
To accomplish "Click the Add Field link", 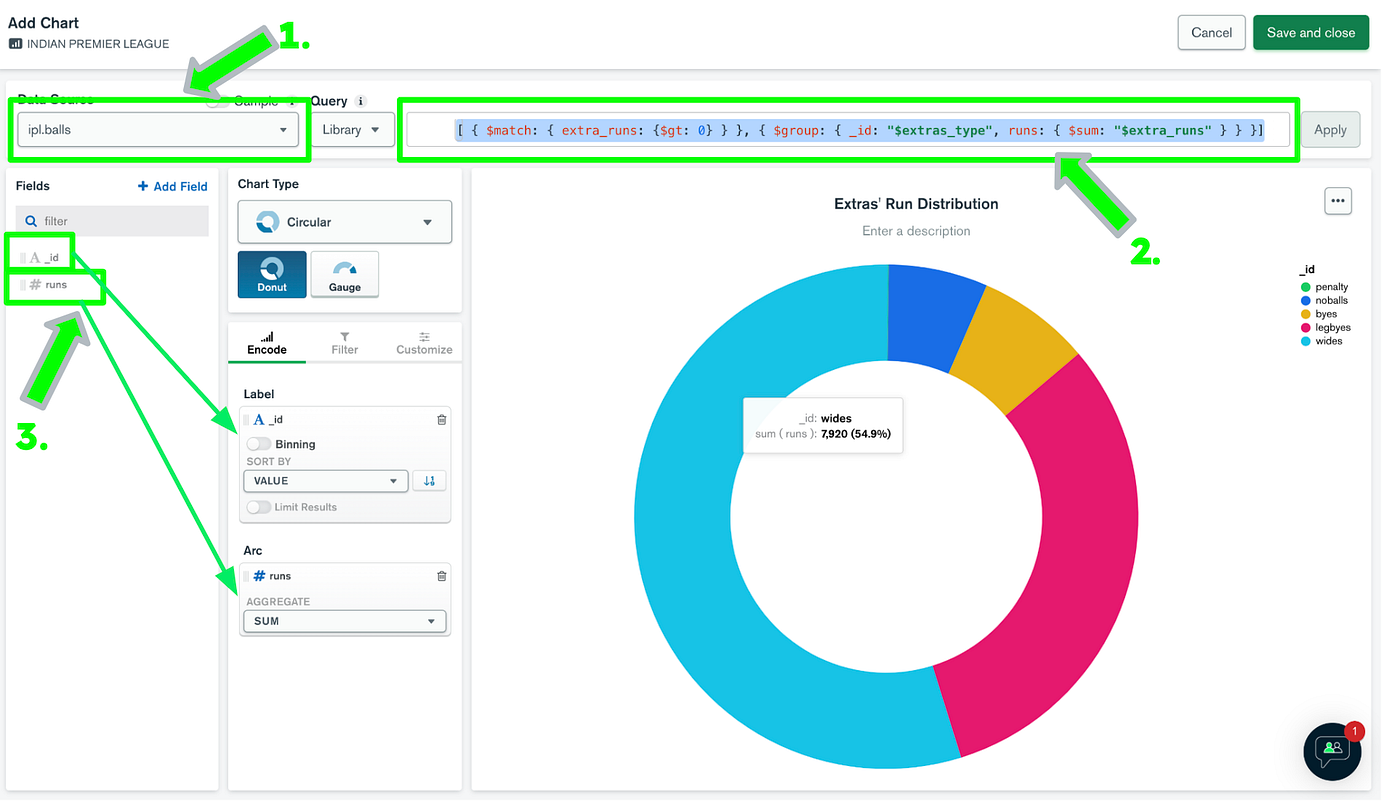I will tap(172, 186).
